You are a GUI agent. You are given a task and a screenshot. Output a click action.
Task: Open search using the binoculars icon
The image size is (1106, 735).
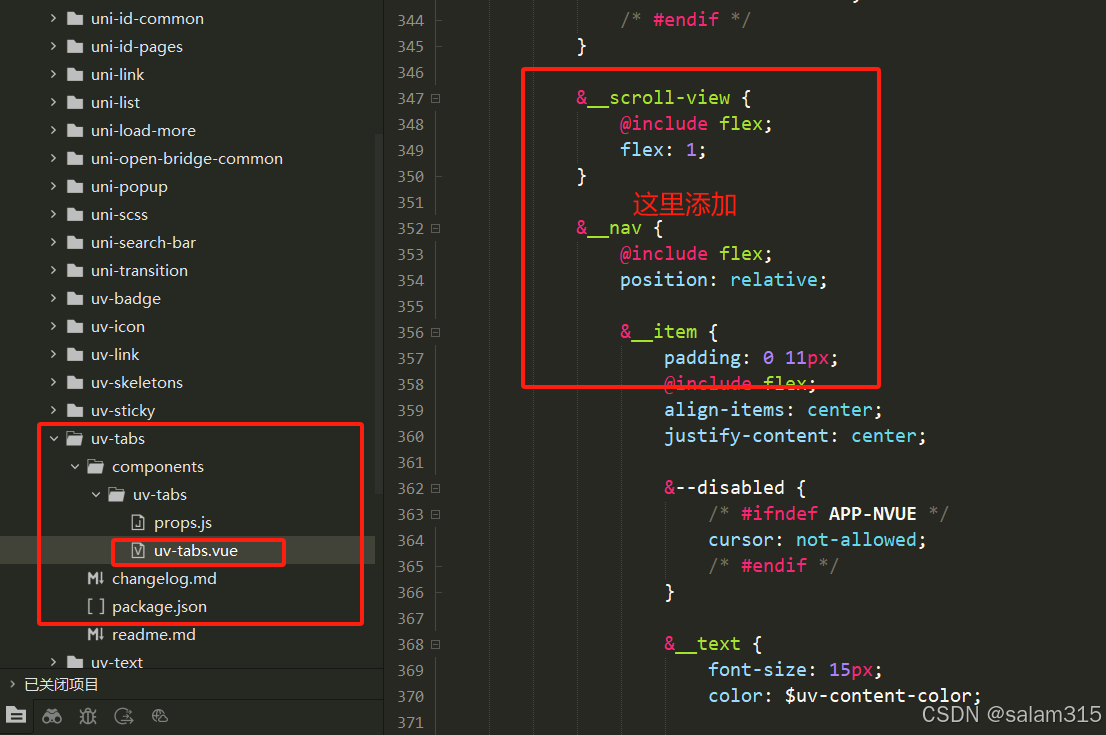(x=51, y=716)
